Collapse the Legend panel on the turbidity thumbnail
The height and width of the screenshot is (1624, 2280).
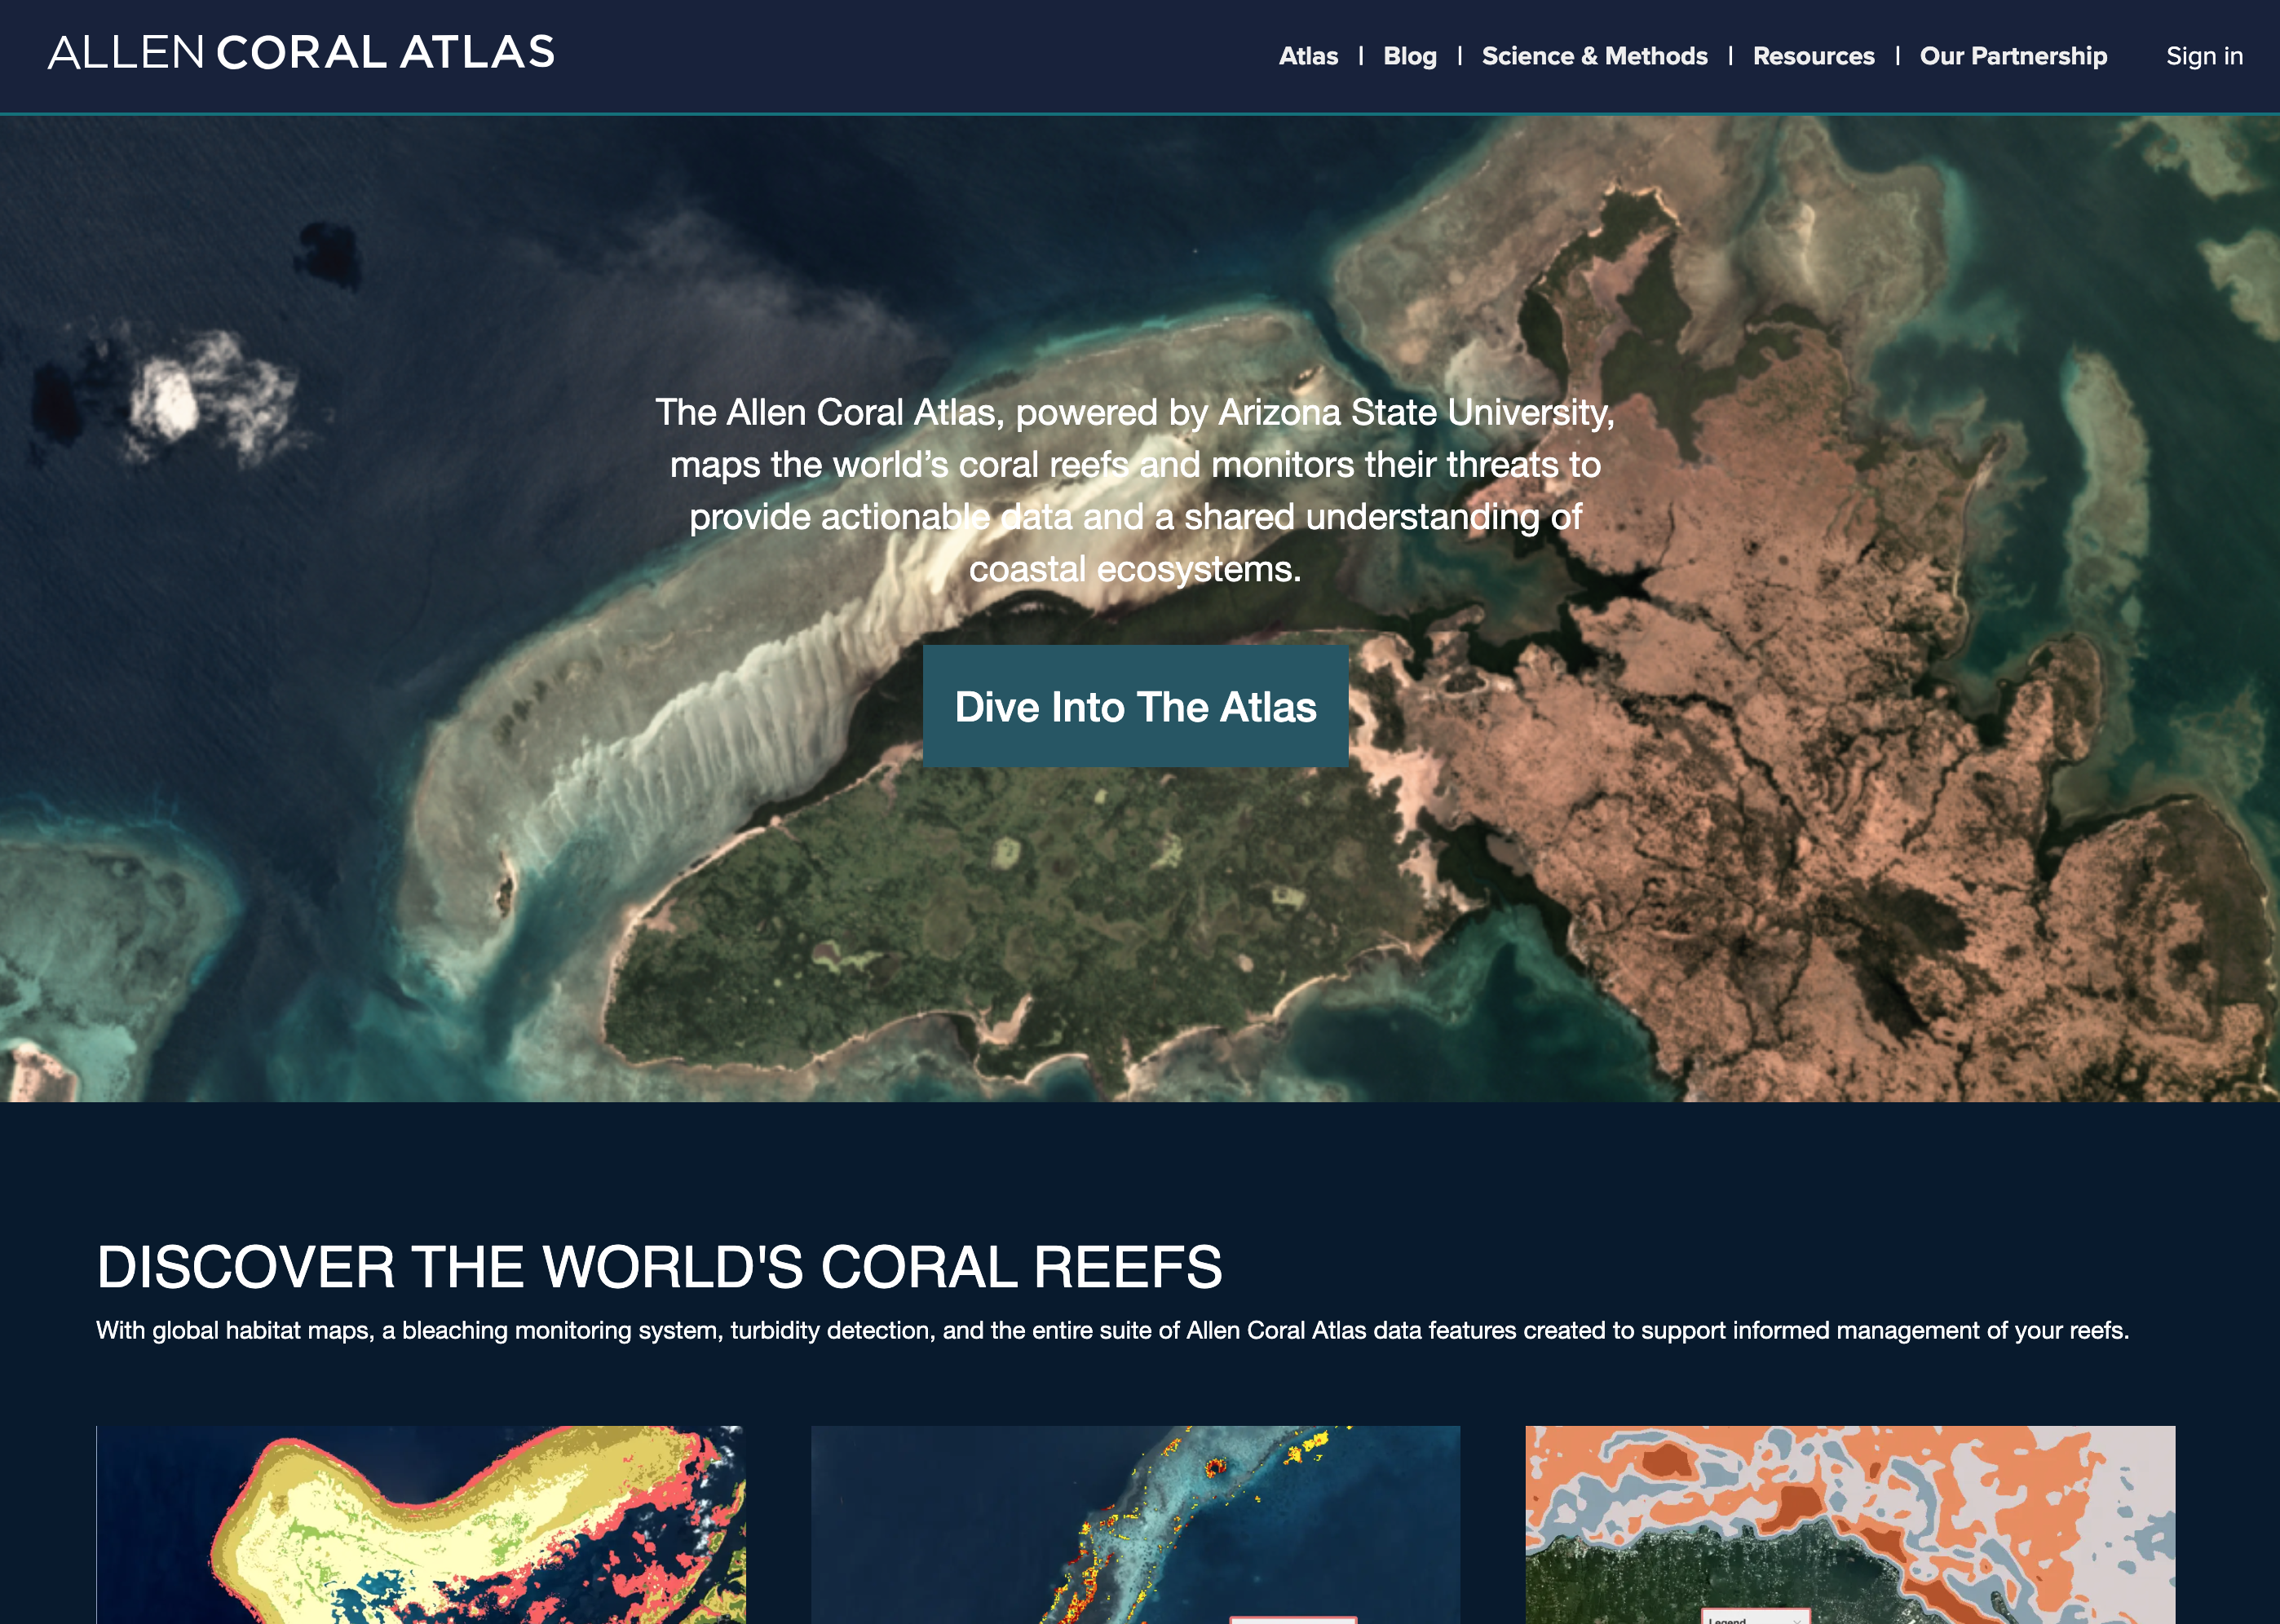1798,1621
